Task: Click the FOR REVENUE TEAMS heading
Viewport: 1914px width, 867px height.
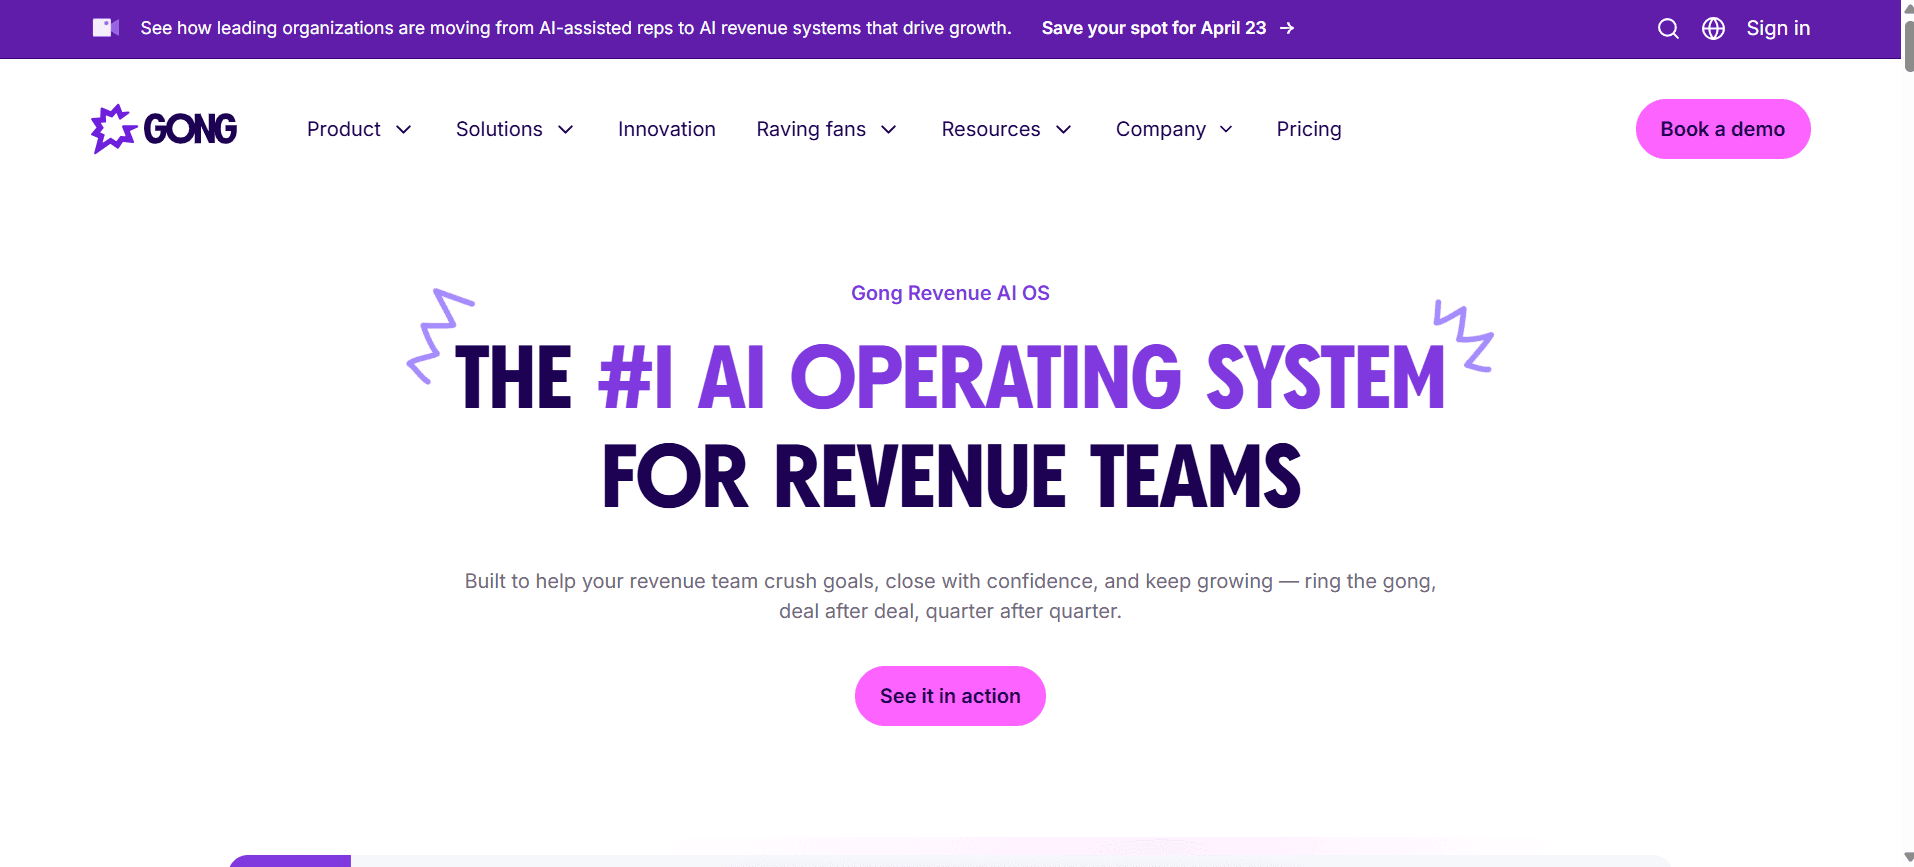Action: [951, 477]
